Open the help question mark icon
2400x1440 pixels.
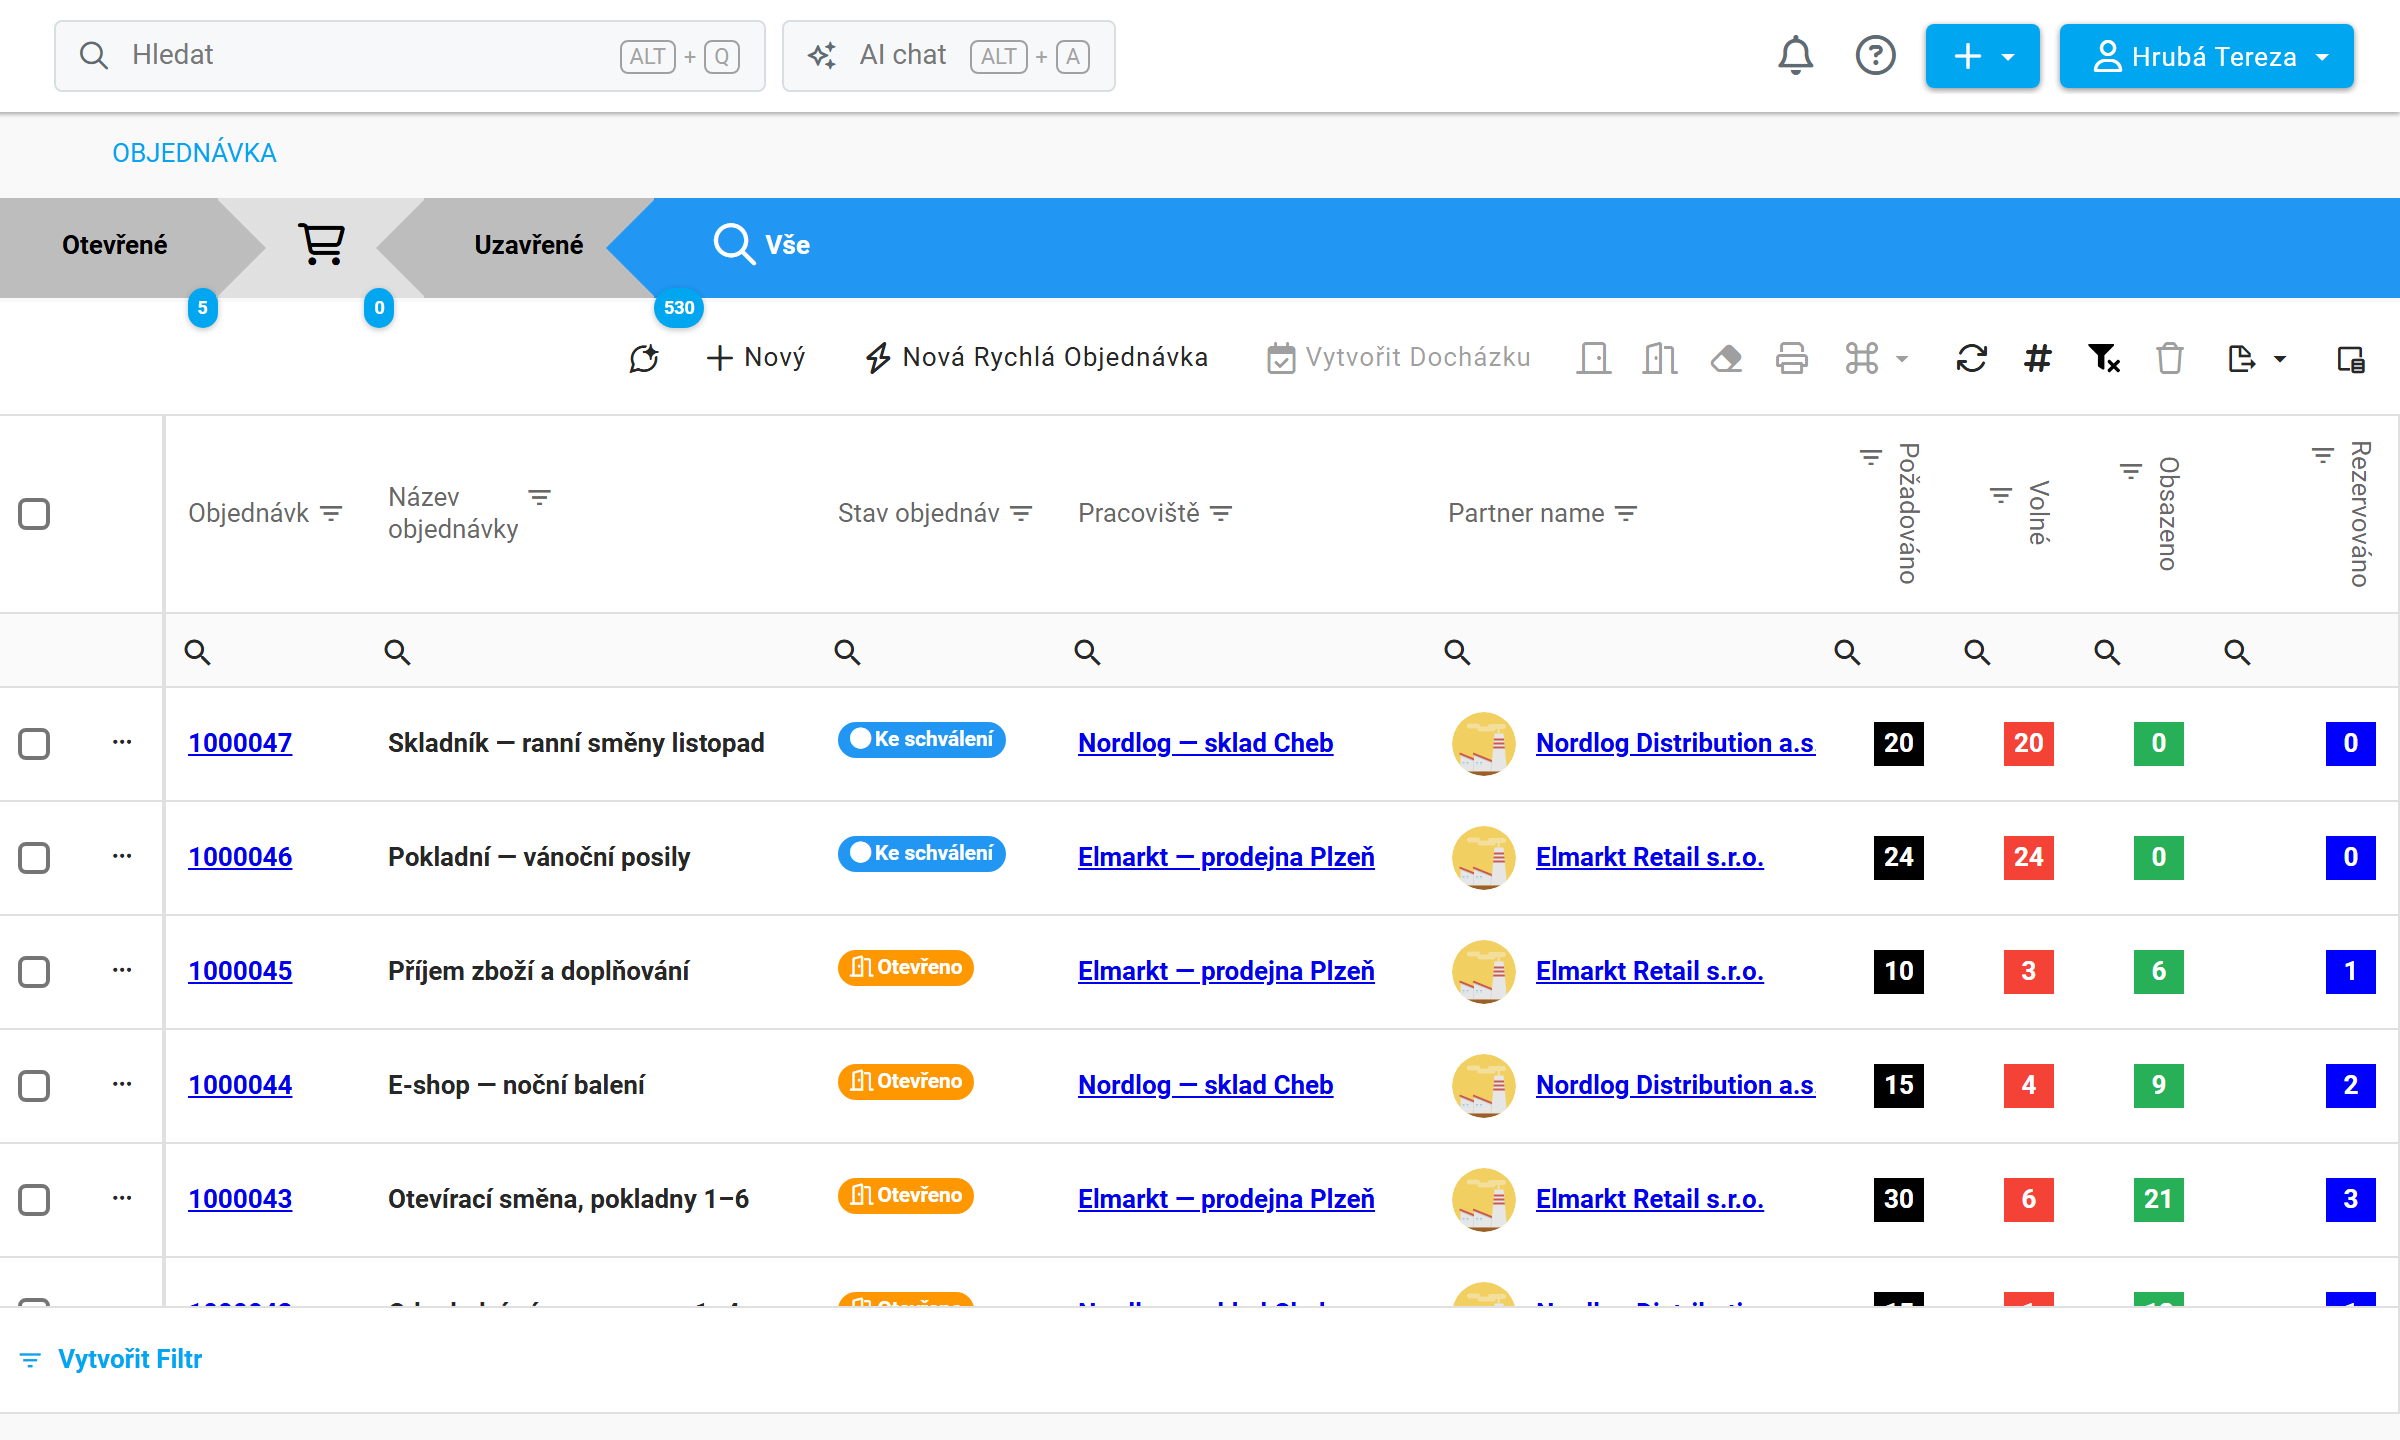coord(1875,56)
